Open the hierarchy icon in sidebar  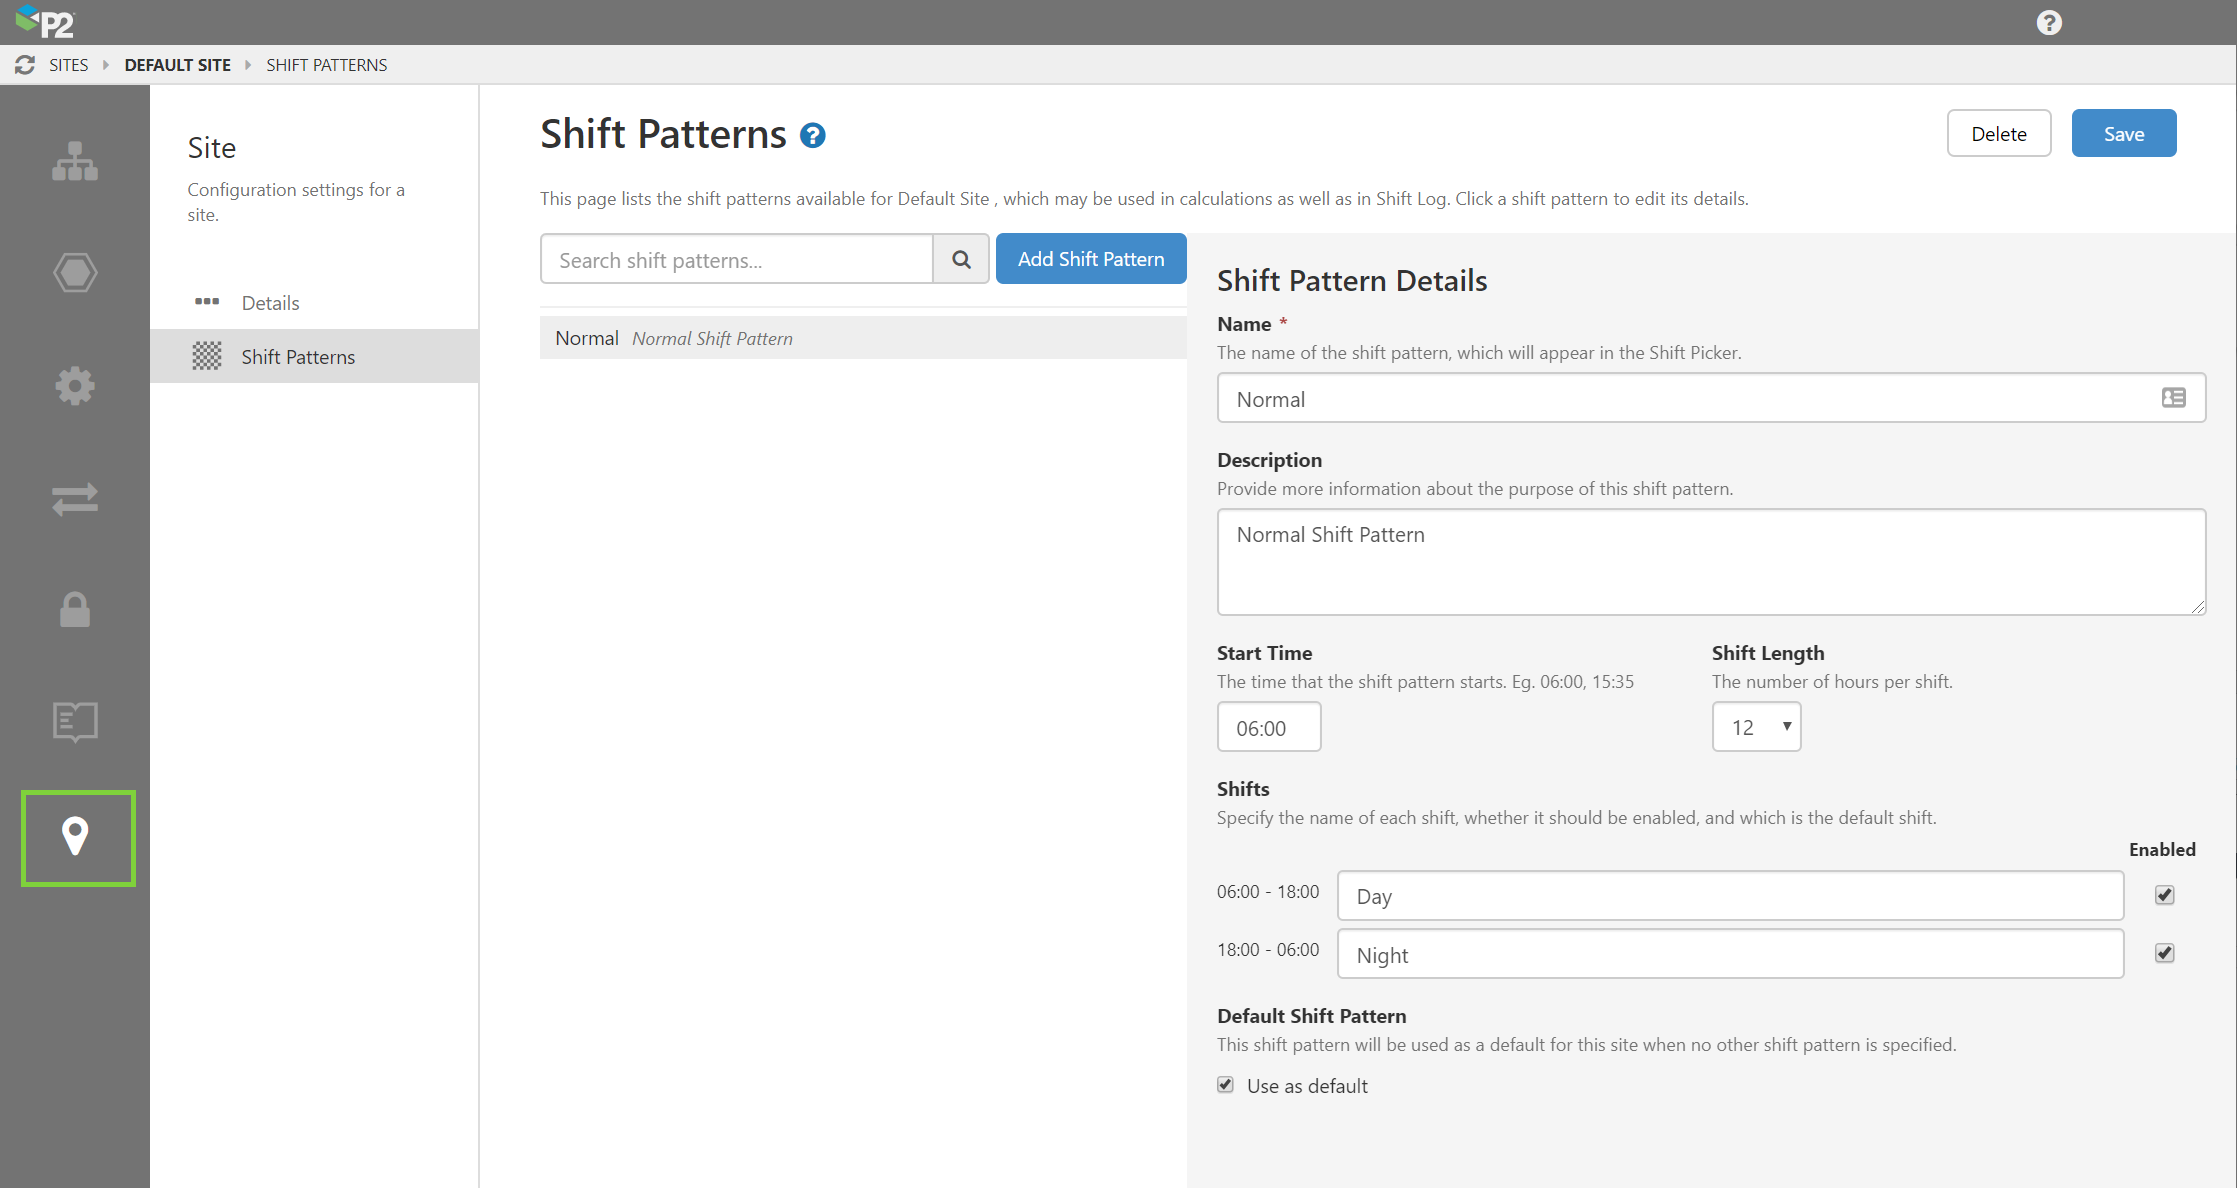tap(75, 161)
